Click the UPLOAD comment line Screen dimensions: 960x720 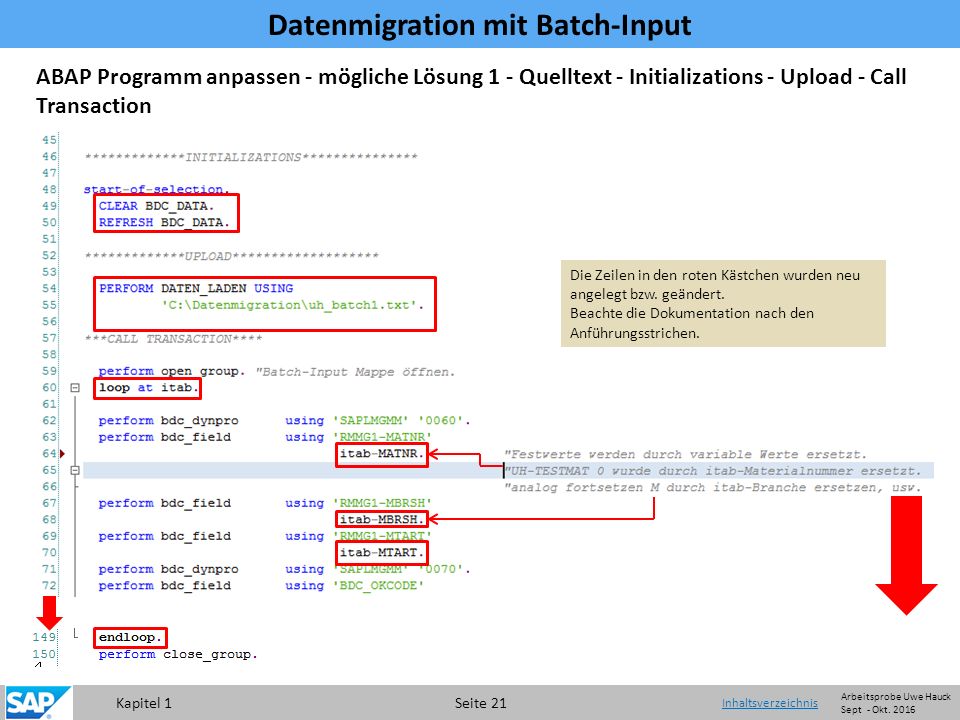(x=231, y=256)
